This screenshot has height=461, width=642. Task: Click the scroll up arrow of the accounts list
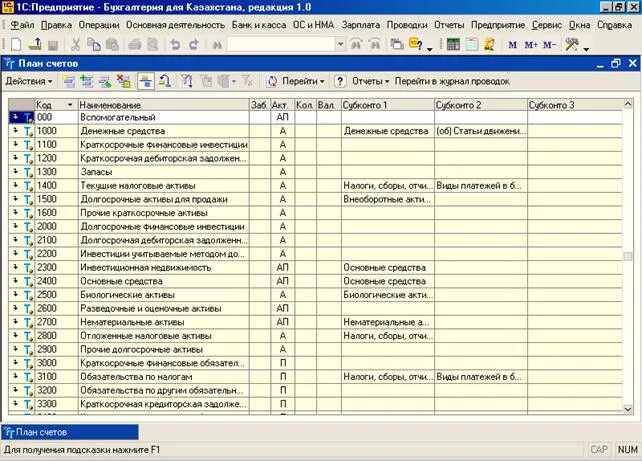pos(628,104)
